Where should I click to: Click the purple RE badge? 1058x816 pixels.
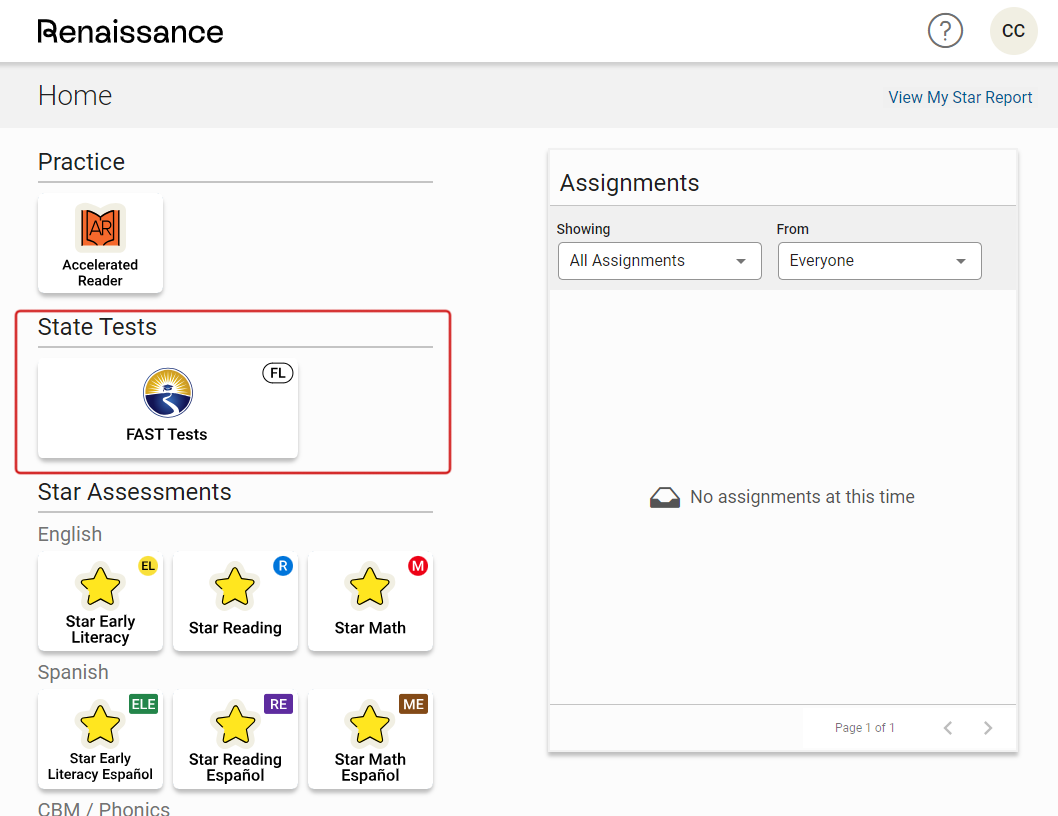click(278, 704)
